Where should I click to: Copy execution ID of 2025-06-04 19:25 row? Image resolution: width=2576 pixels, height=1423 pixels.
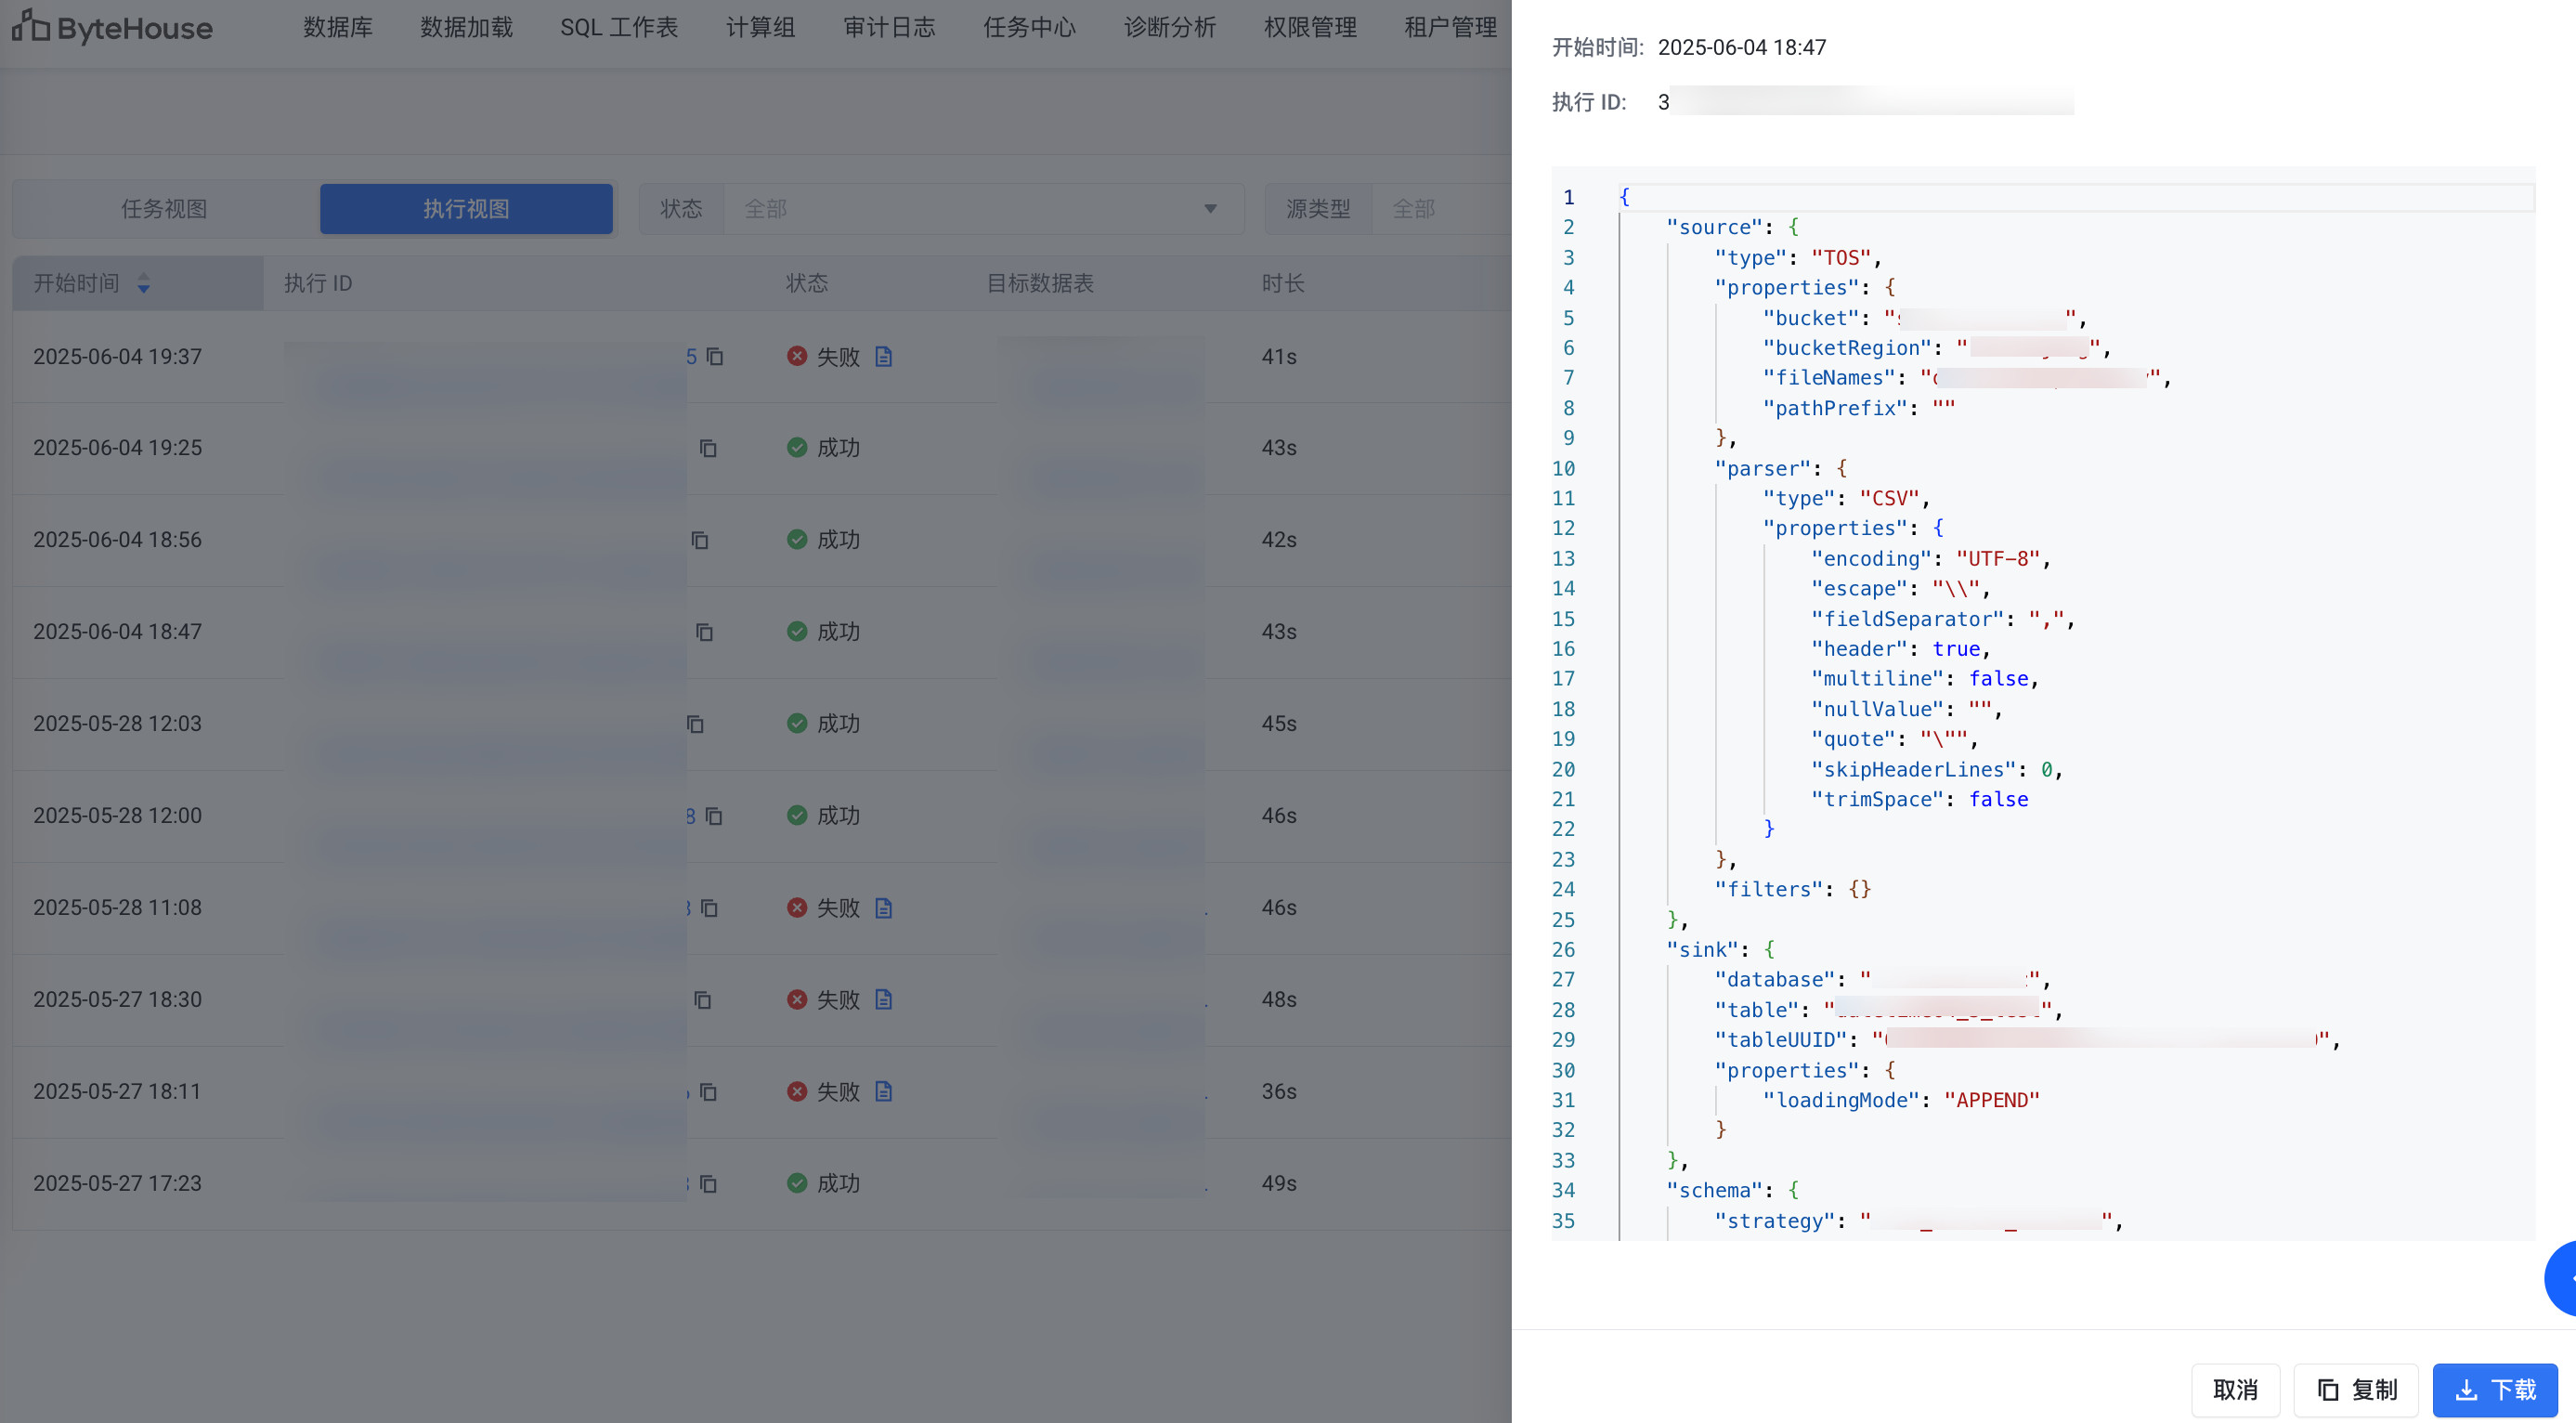708,448
